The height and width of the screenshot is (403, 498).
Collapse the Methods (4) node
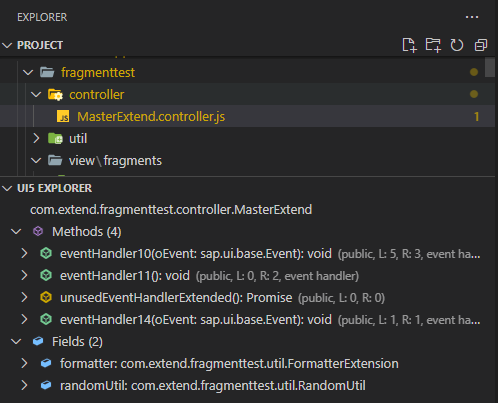click(x=16, y=231)
